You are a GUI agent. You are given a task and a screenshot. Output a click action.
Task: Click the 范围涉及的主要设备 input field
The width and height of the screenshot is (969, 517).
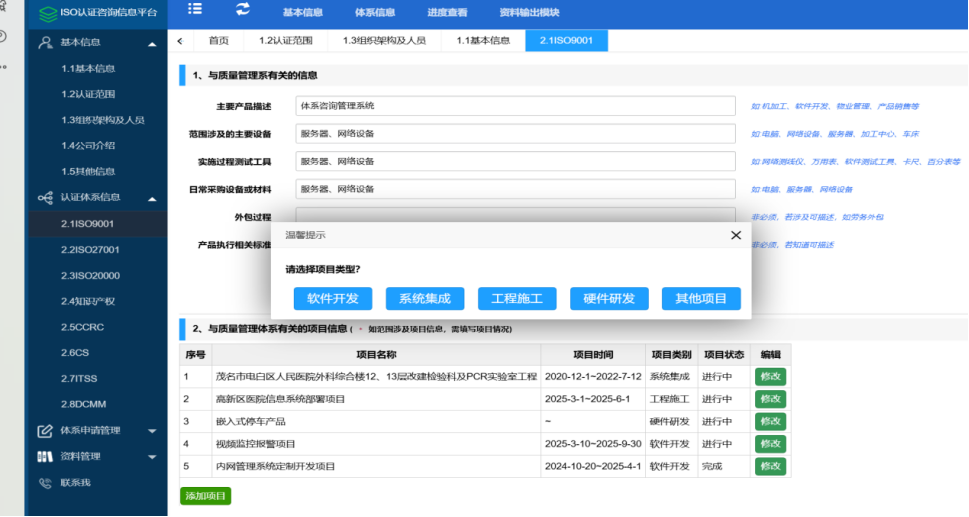pos(515,134)
